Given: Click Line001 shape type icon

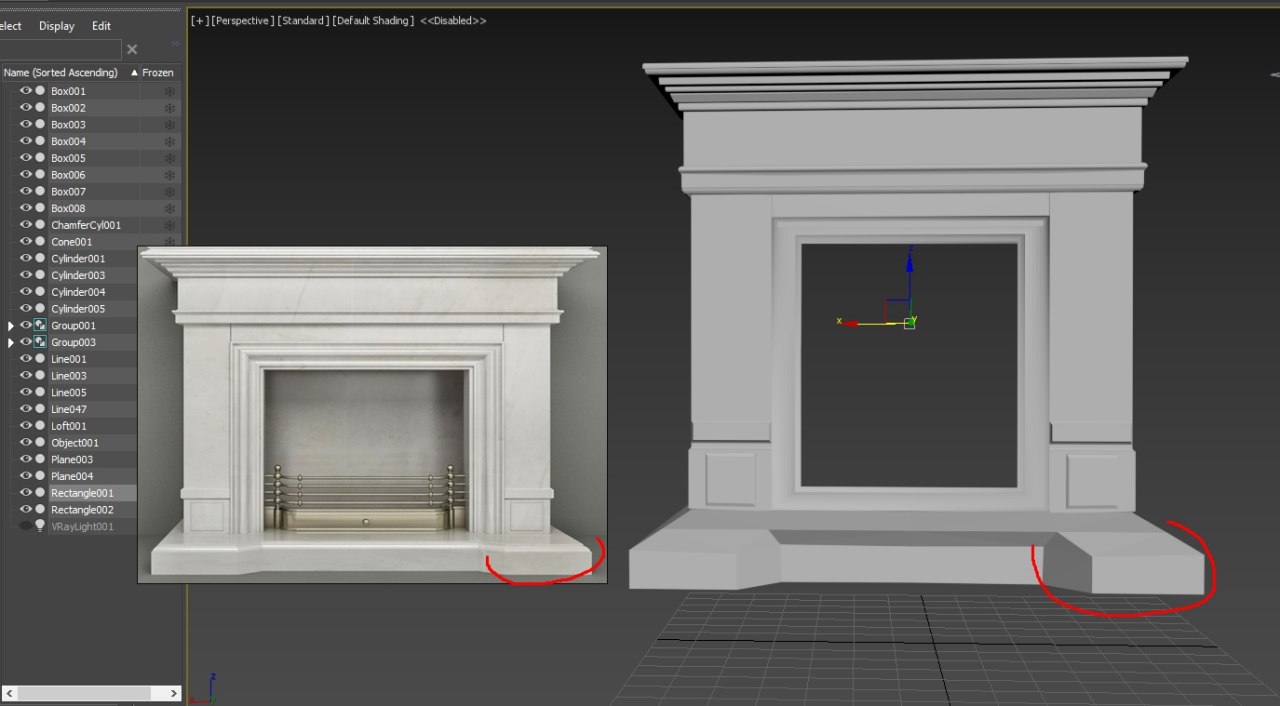Looking at the screenshot, I should [x=40, y=359].
